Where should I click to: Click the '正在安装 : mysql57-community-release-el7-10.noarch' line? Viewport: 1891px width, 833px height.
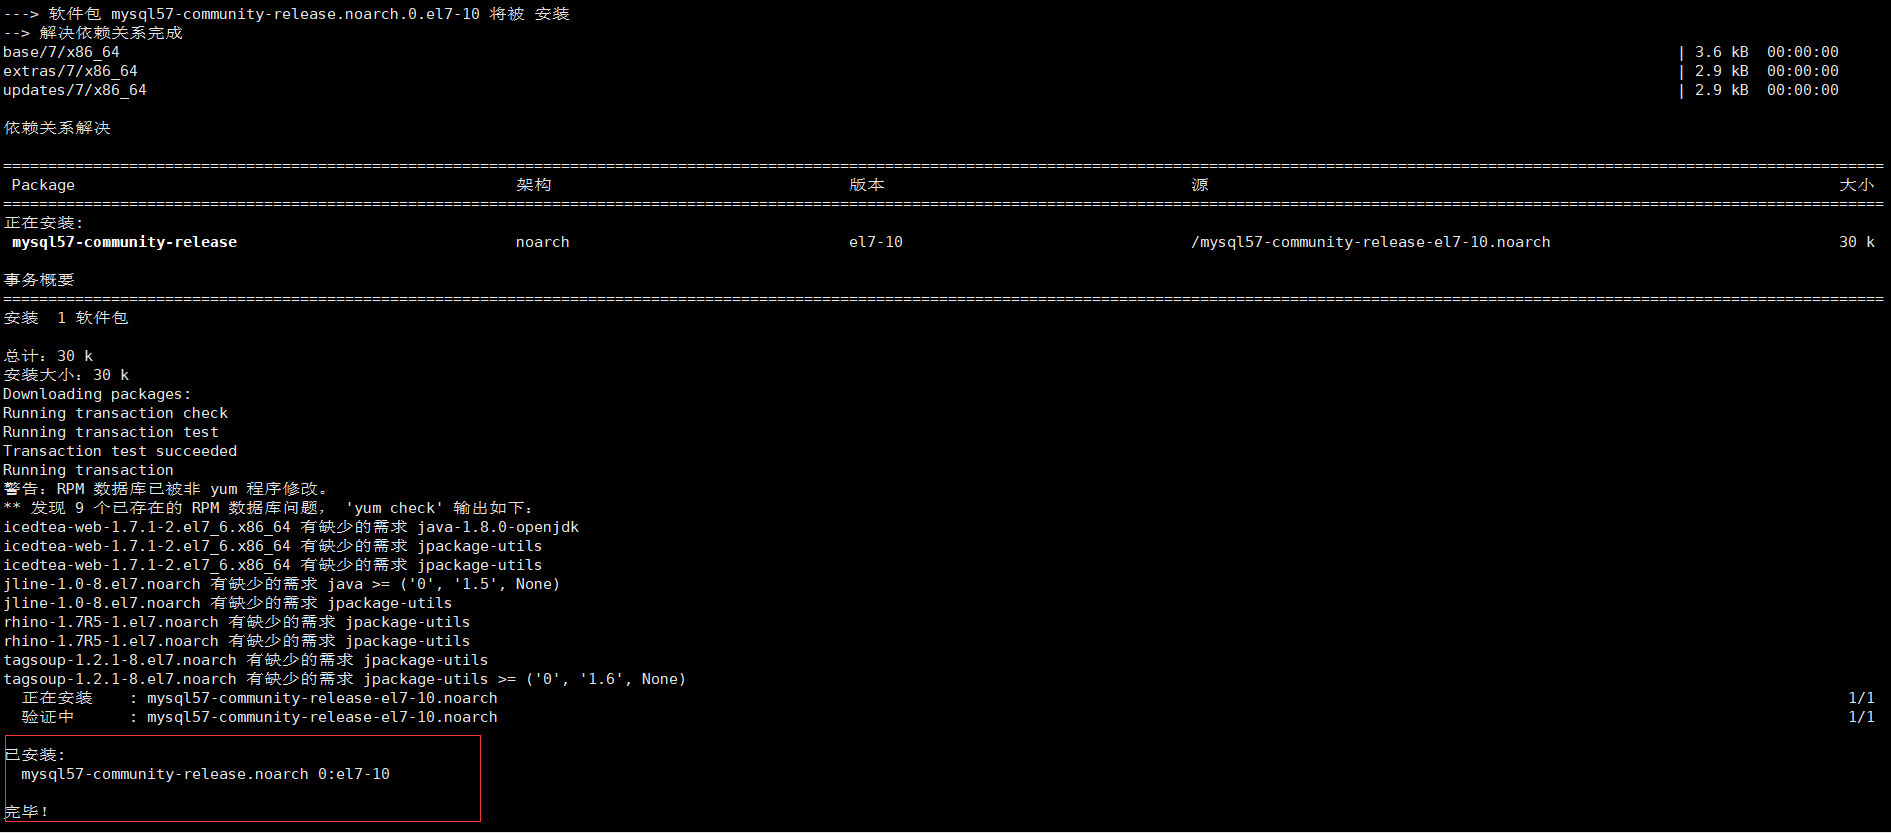(x=259, y=698)
